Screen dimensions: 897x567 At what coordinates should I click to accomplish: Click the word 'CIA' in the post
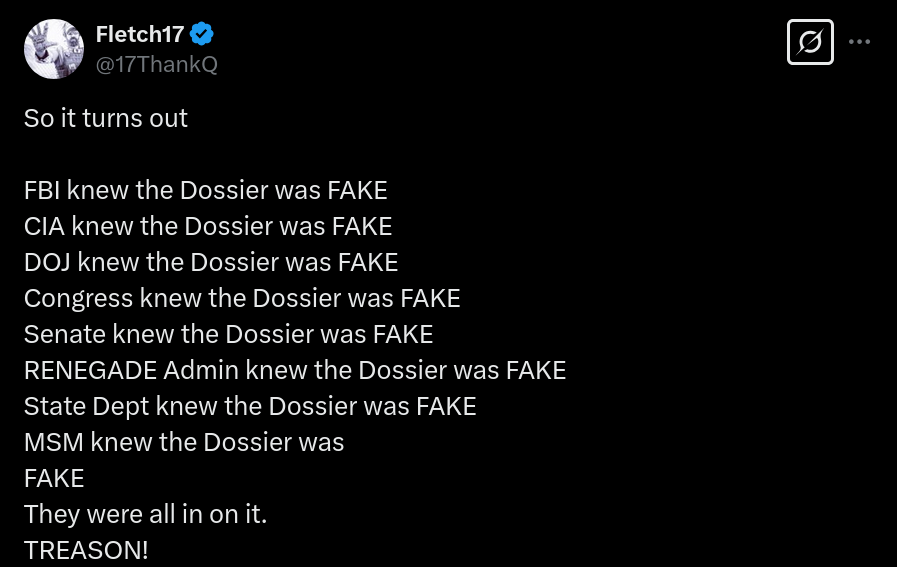(44, 227)
